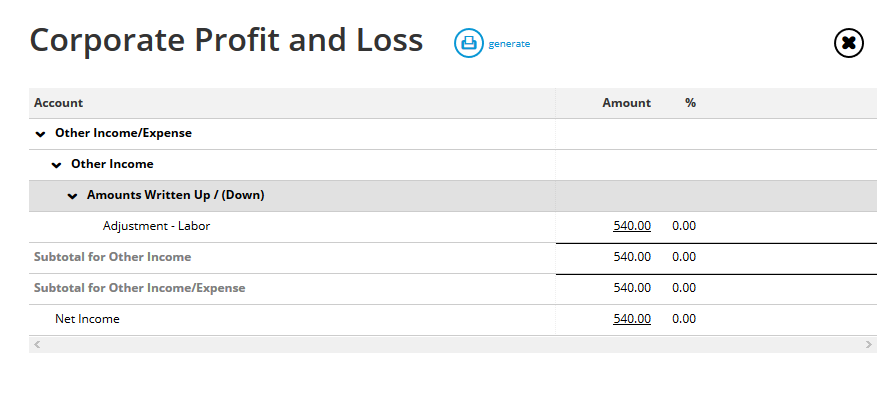Select the Net Income row label
The height and width of the screenshot is (399, 888).
(x=87, y=319)
